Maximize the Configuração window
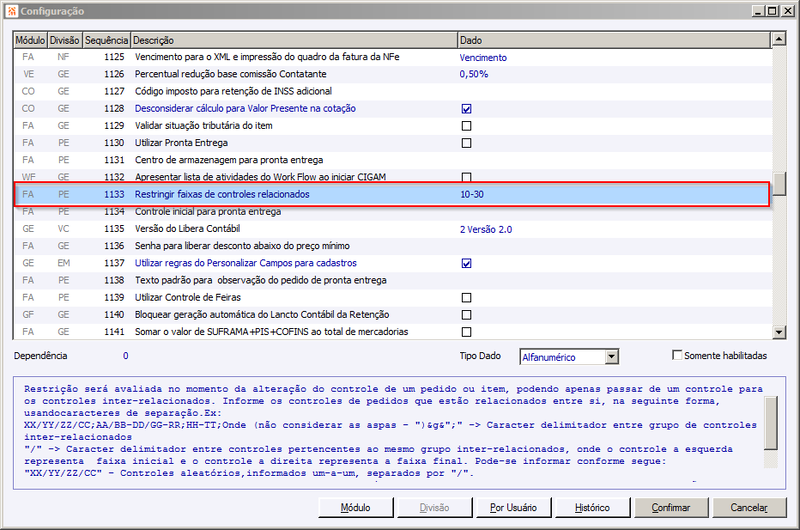Viewport: 800px width, 530px height. [x=773, y=11]
